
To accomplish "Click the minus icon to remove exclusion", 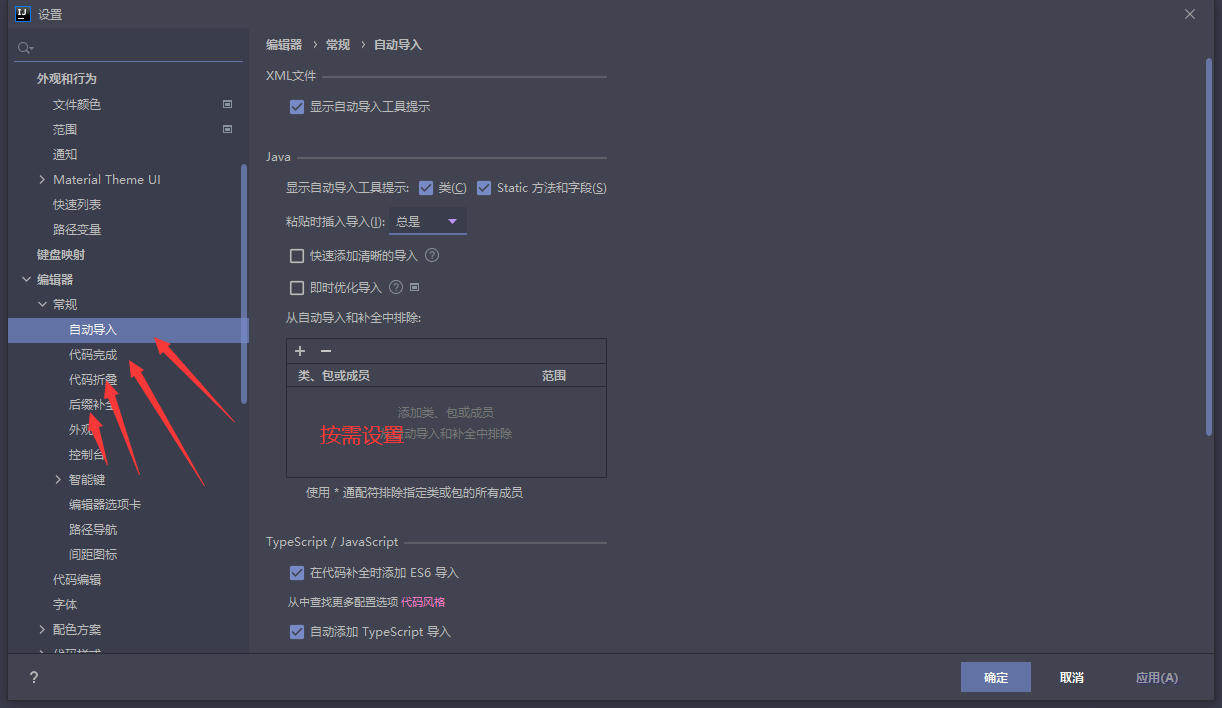I will (325, 351).
